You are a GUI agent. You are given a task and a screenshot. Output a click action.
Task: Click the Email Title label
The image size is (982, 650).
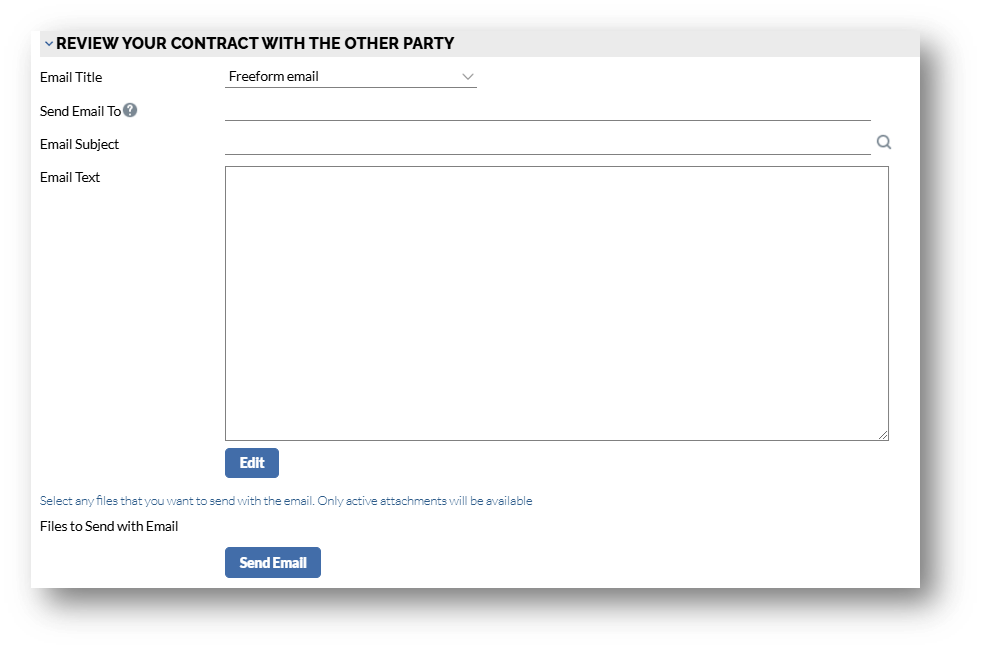pos(71,77)
